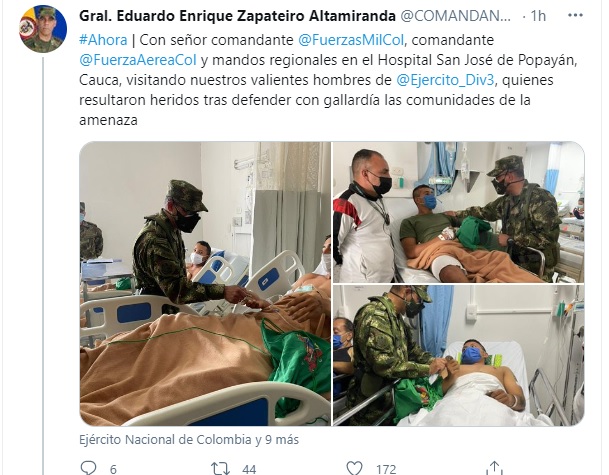Click the 172 likes count
The height and width of the screenshot is (475, 609).
click(386, 469)
